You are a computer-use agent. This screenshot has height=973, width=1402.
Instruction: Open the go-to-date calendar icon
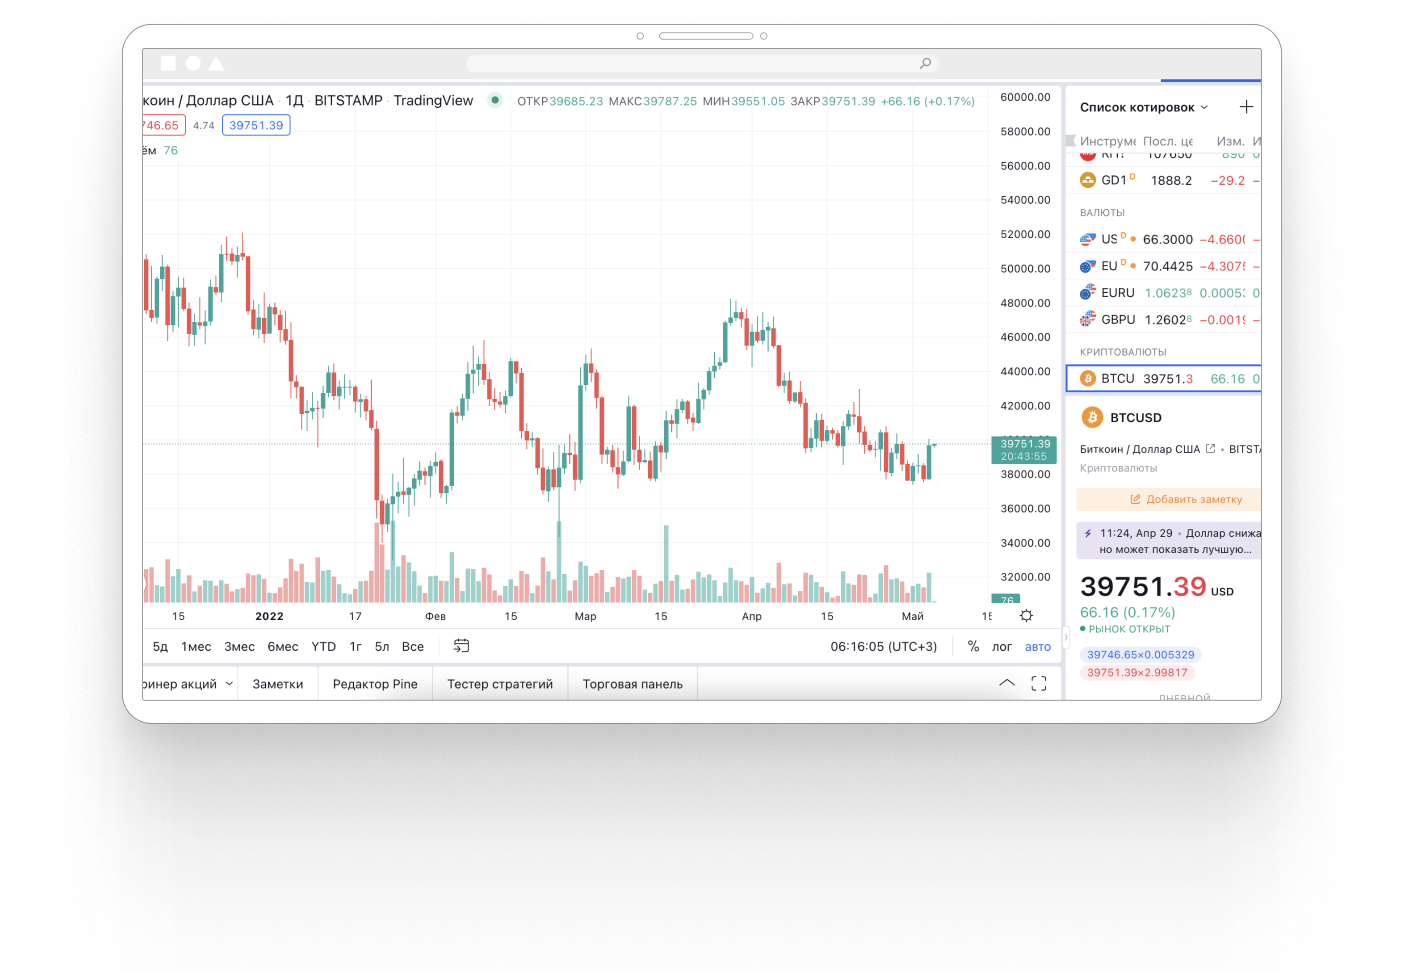[x=461, y=646]
